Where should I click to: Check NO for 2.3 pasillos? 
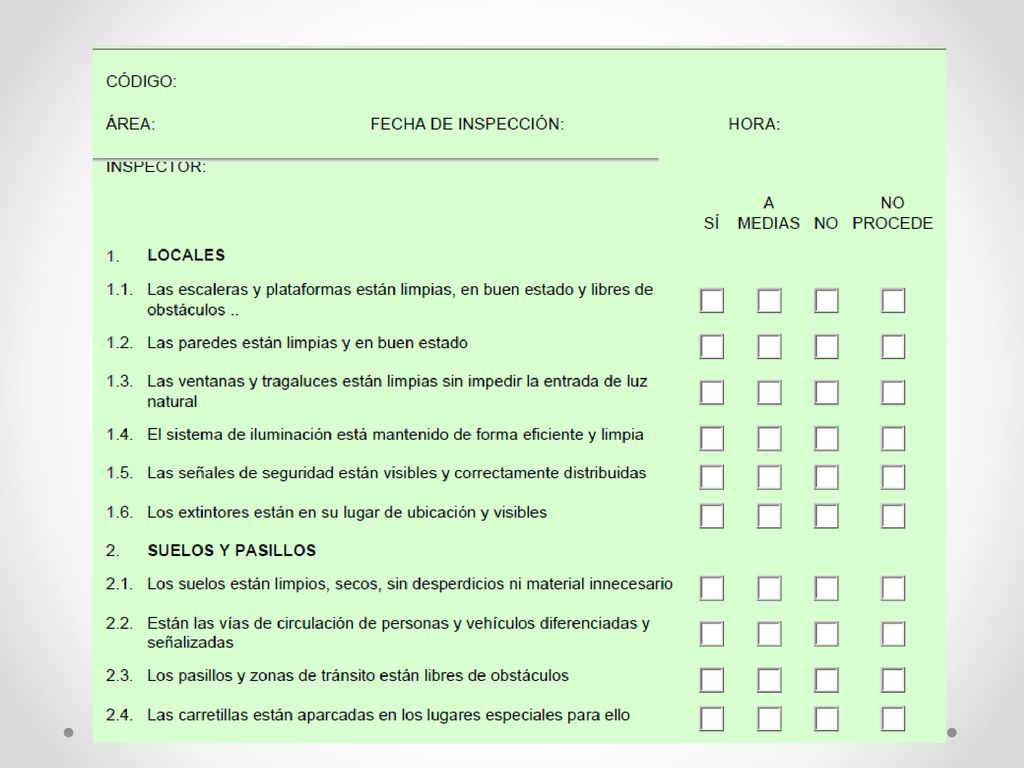coord(827,680)
